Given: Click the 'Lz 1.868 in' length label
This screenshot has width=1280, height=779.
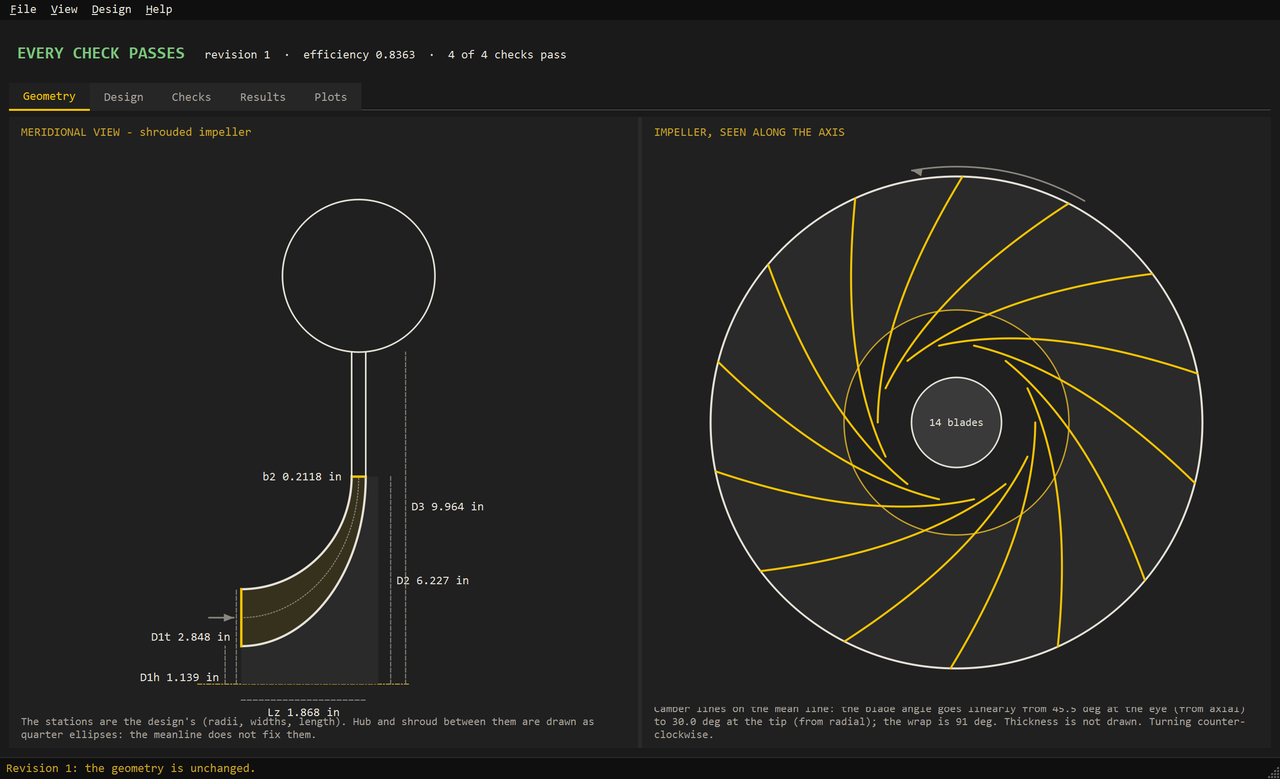Looking at the screenshot, I should click(x=303, y=712).
